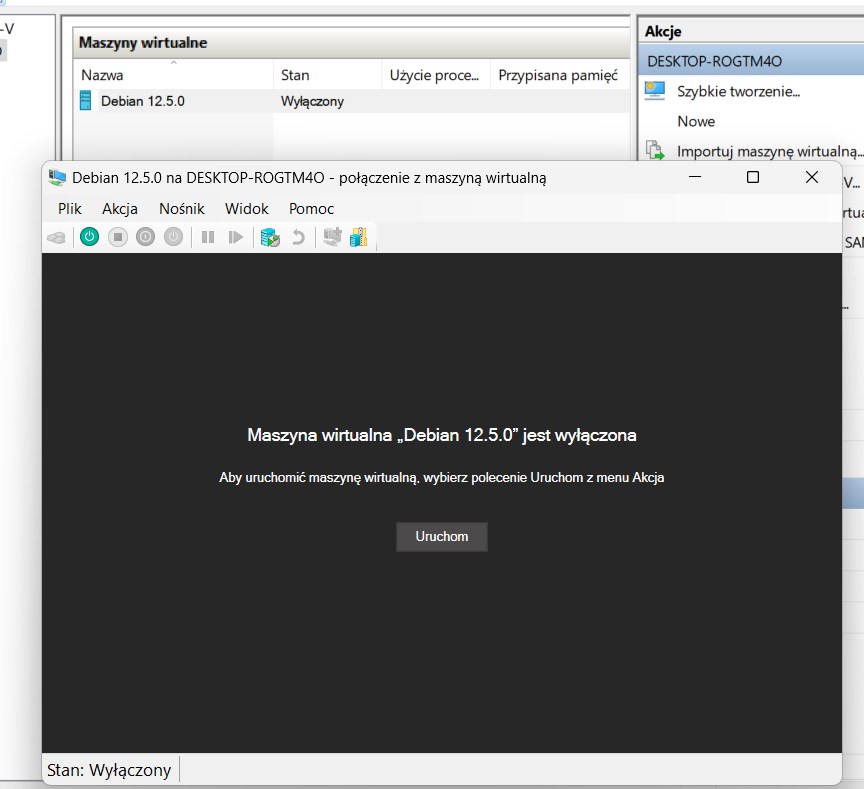
Task: Click the Szybkie tworzenie... action
Action: tap(738, 91)
